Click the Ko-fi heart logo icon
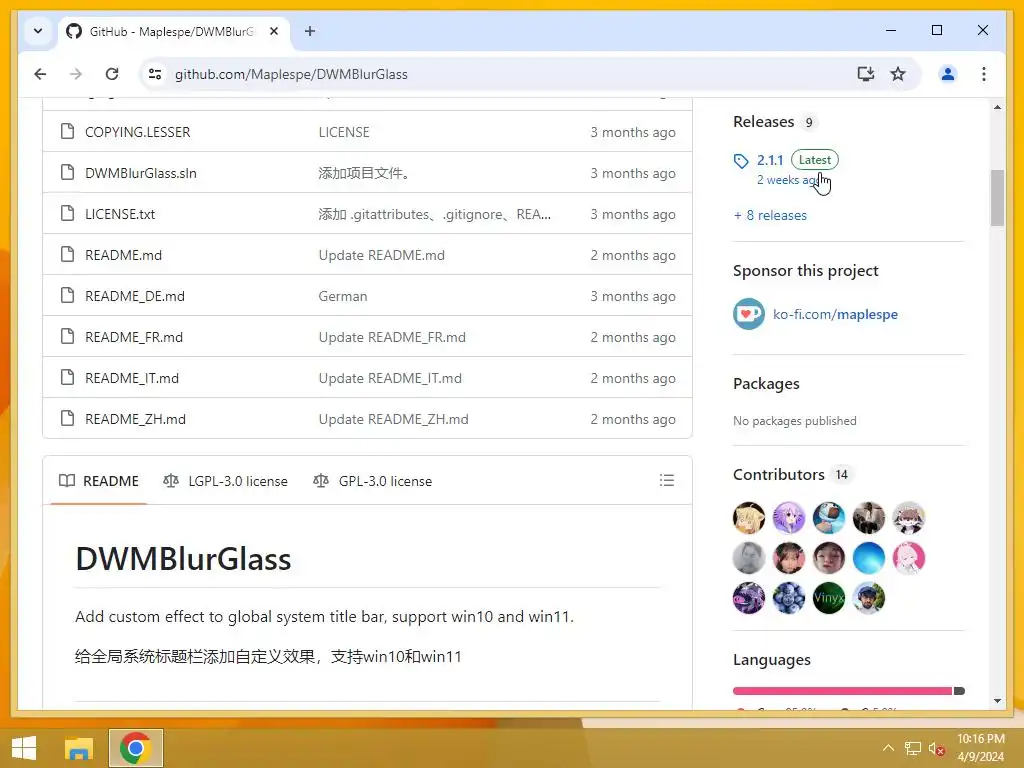The width and height of the screenshot is (1024, 768). point(748,314)
